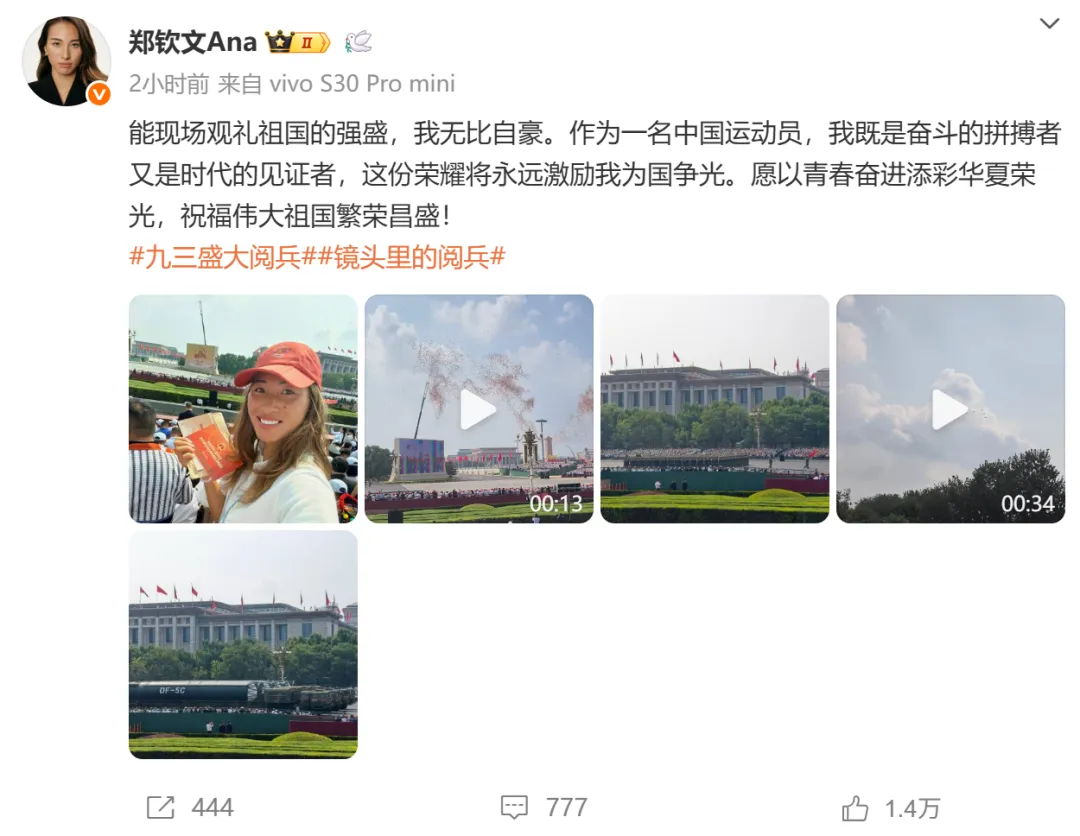Click the repost share icon
Screen dimensions: 1080x836
[x=160, y=807]
